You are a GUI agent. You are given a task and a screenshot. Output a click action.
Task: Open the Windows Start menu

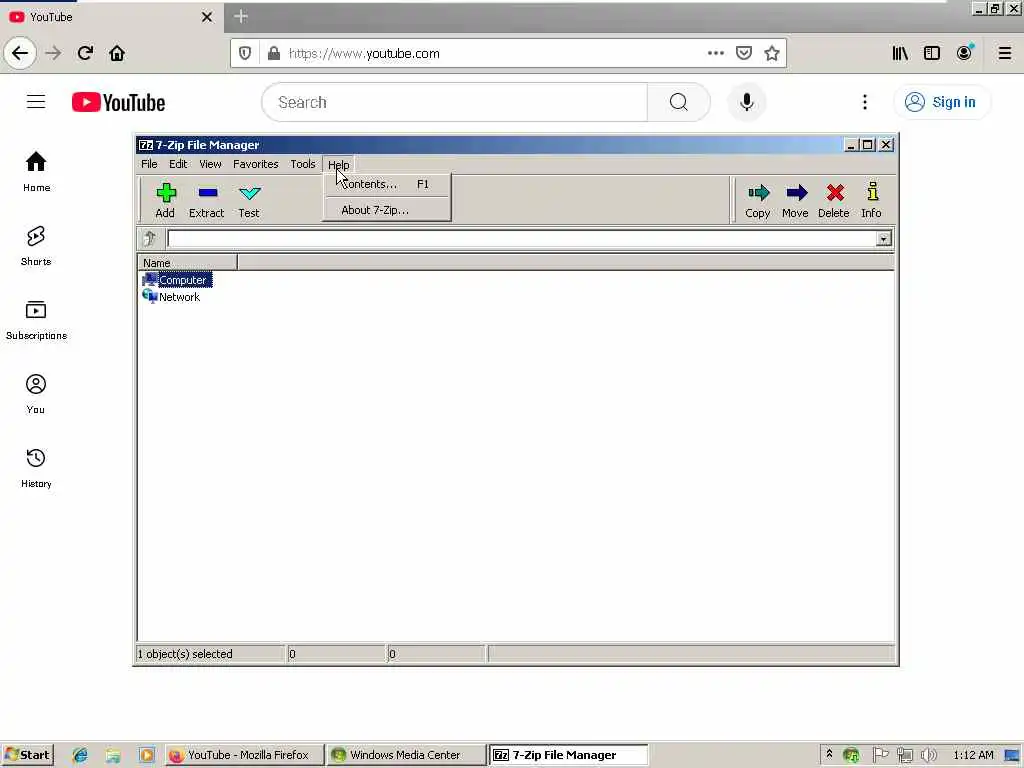click(27, 755)
